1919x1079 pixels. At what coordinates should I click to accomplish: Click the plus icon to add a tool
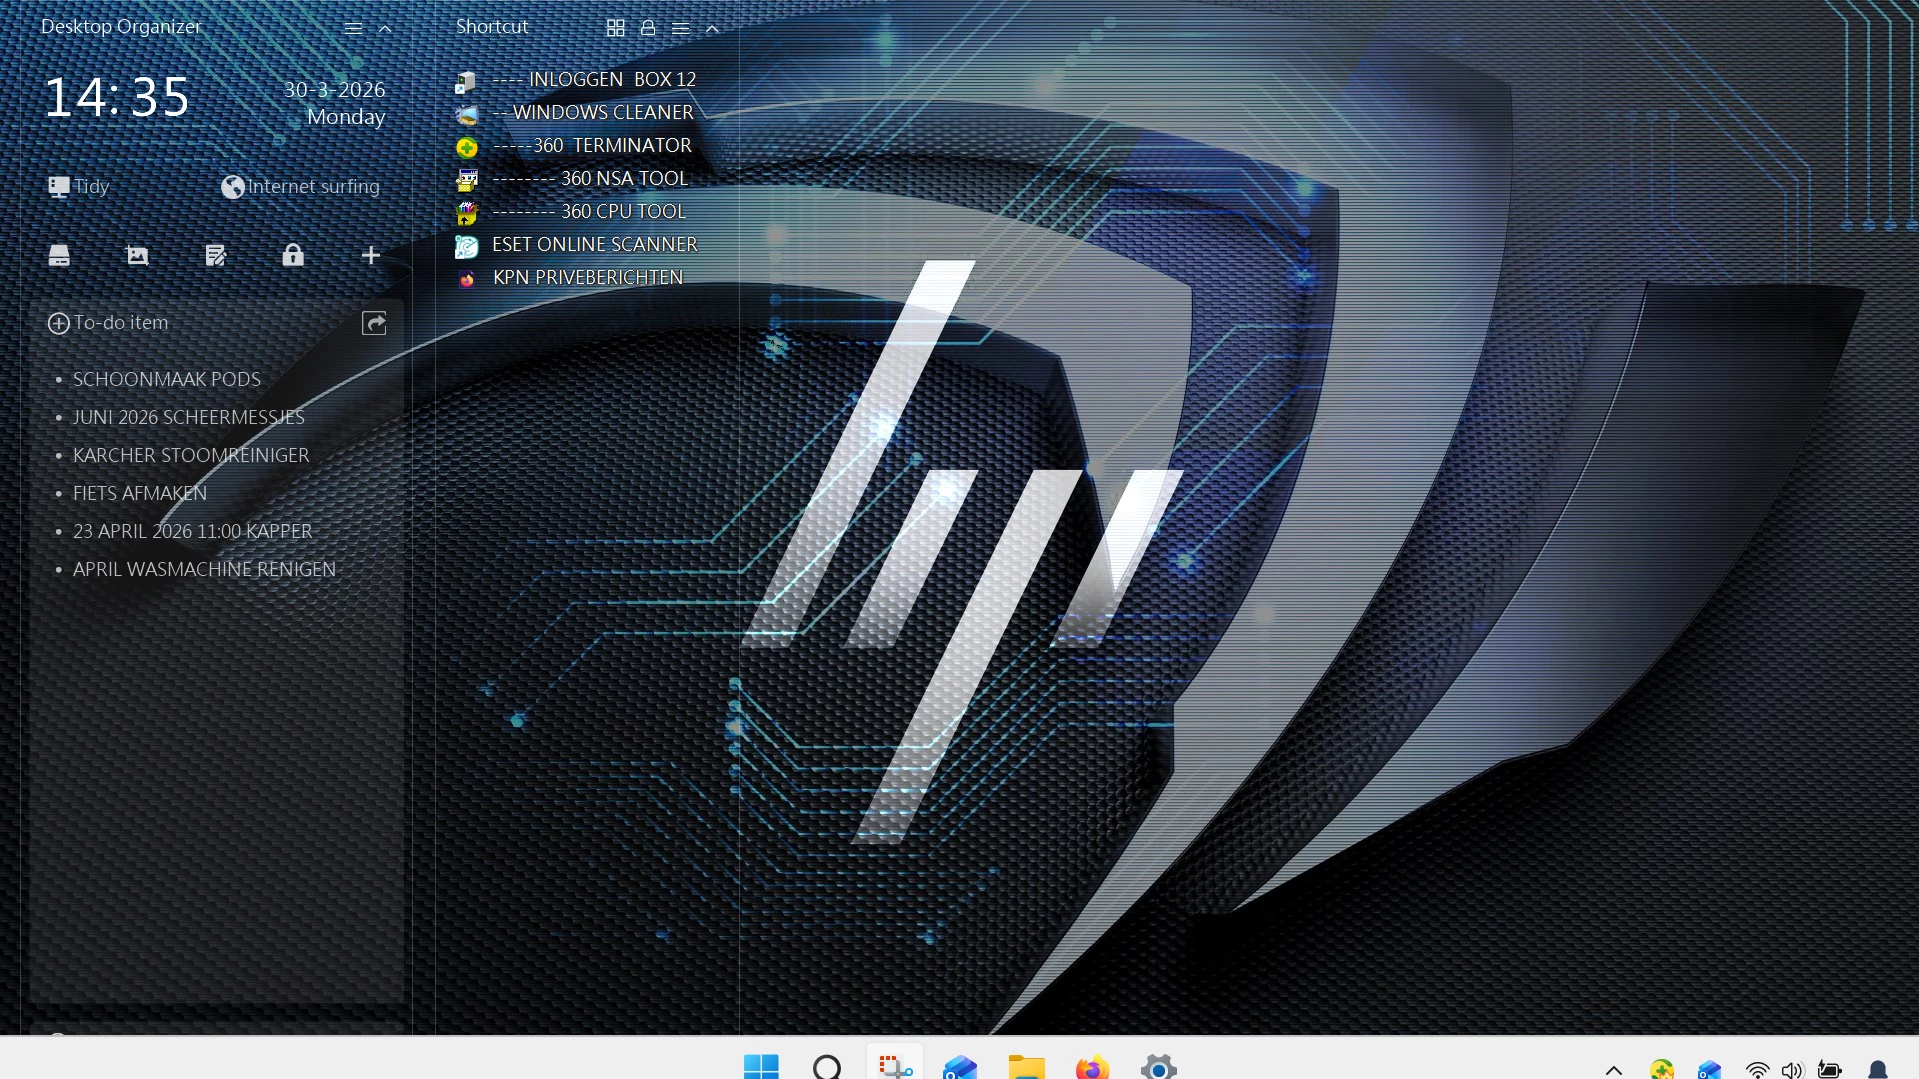click(x=371, y=255)
